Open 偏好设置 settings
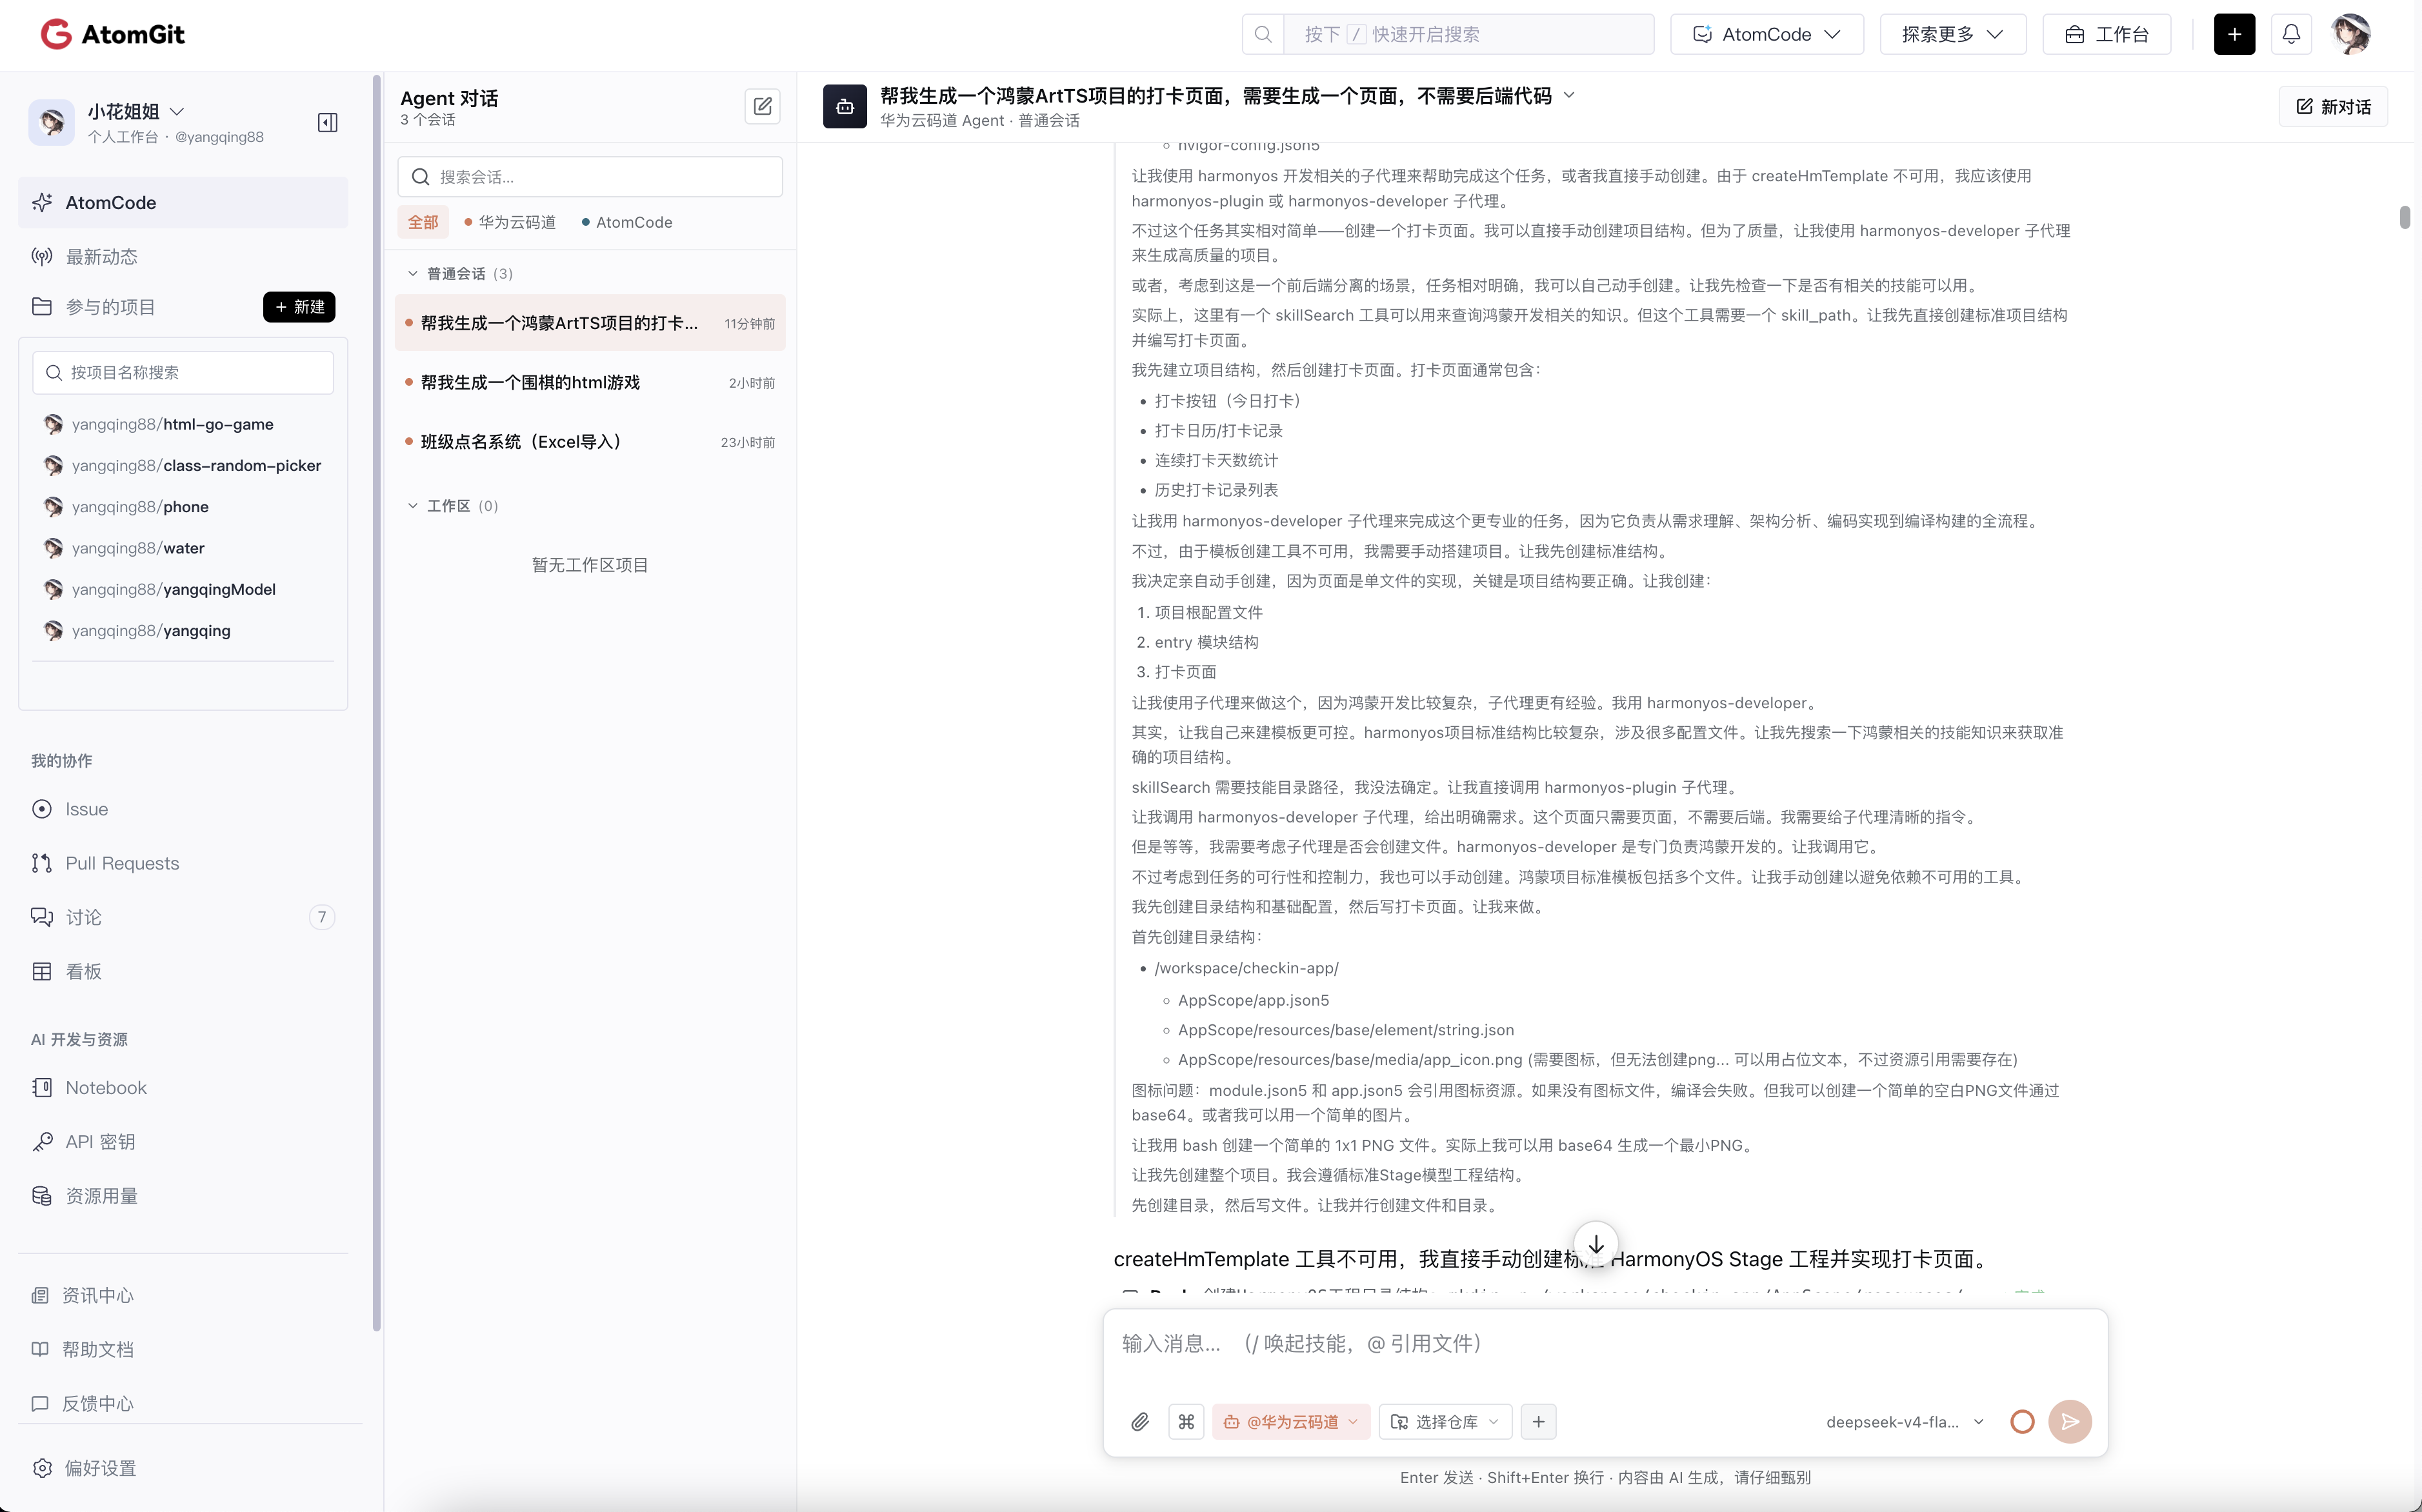Screen dimensions: 2422x1512 [x=183, y=1468]
